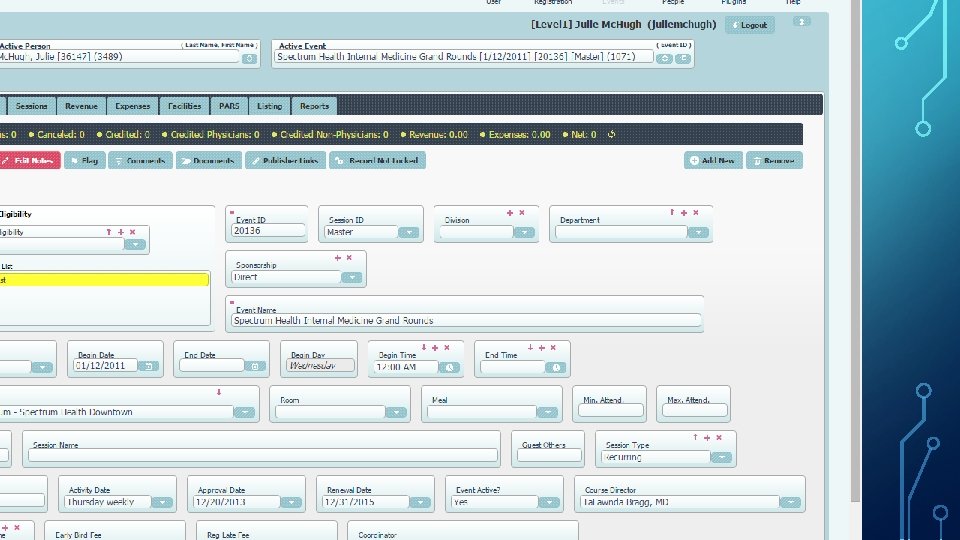Select the yellow highlighted list row
The height and width of the screenshot is (540, 960).
tap(104, 280)
